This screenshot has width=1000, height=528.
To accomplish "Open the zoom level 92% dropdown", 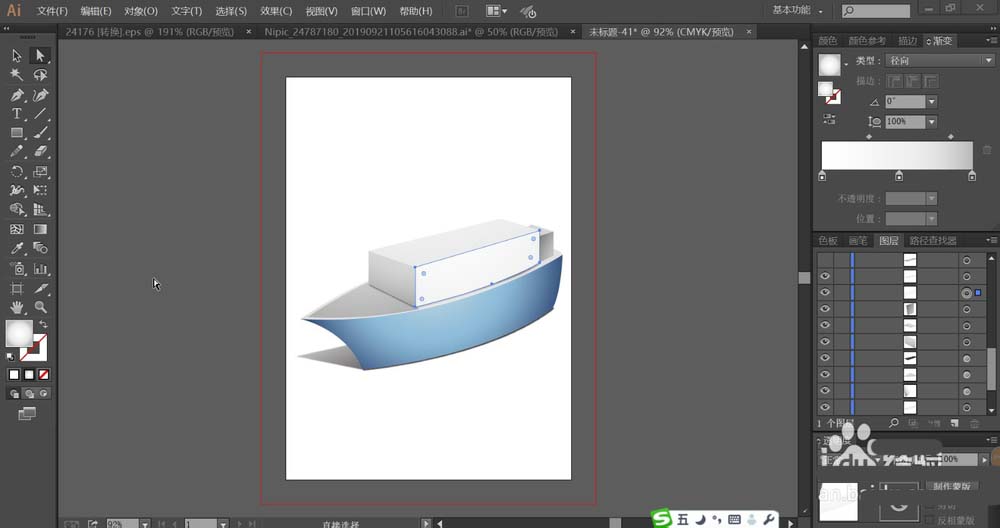I will click(x=145, y=524).
